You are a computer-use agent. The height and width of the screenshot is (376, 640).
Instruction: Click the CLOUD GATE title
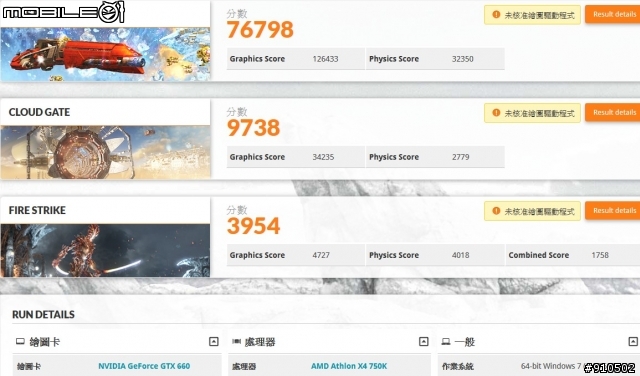coord(39,112)
